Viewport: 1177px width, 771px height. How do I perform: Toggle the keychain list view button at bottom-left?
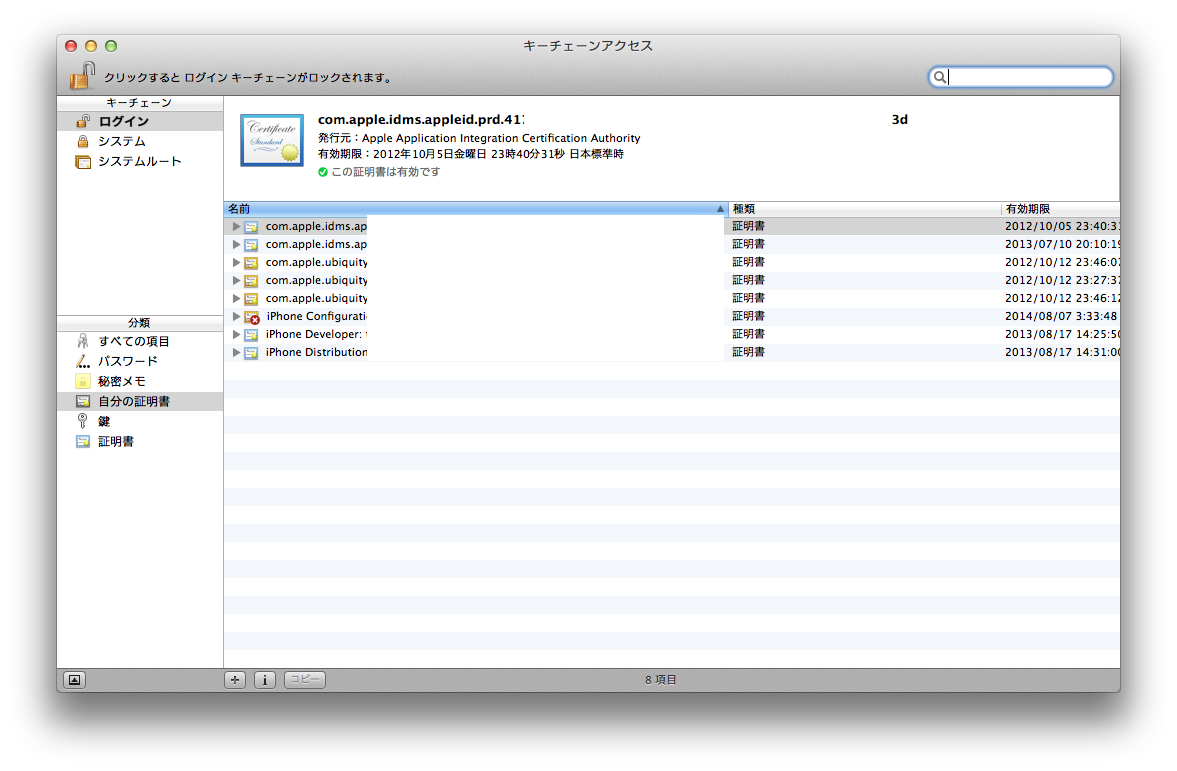pyautogui.click(x=74, y=680)
